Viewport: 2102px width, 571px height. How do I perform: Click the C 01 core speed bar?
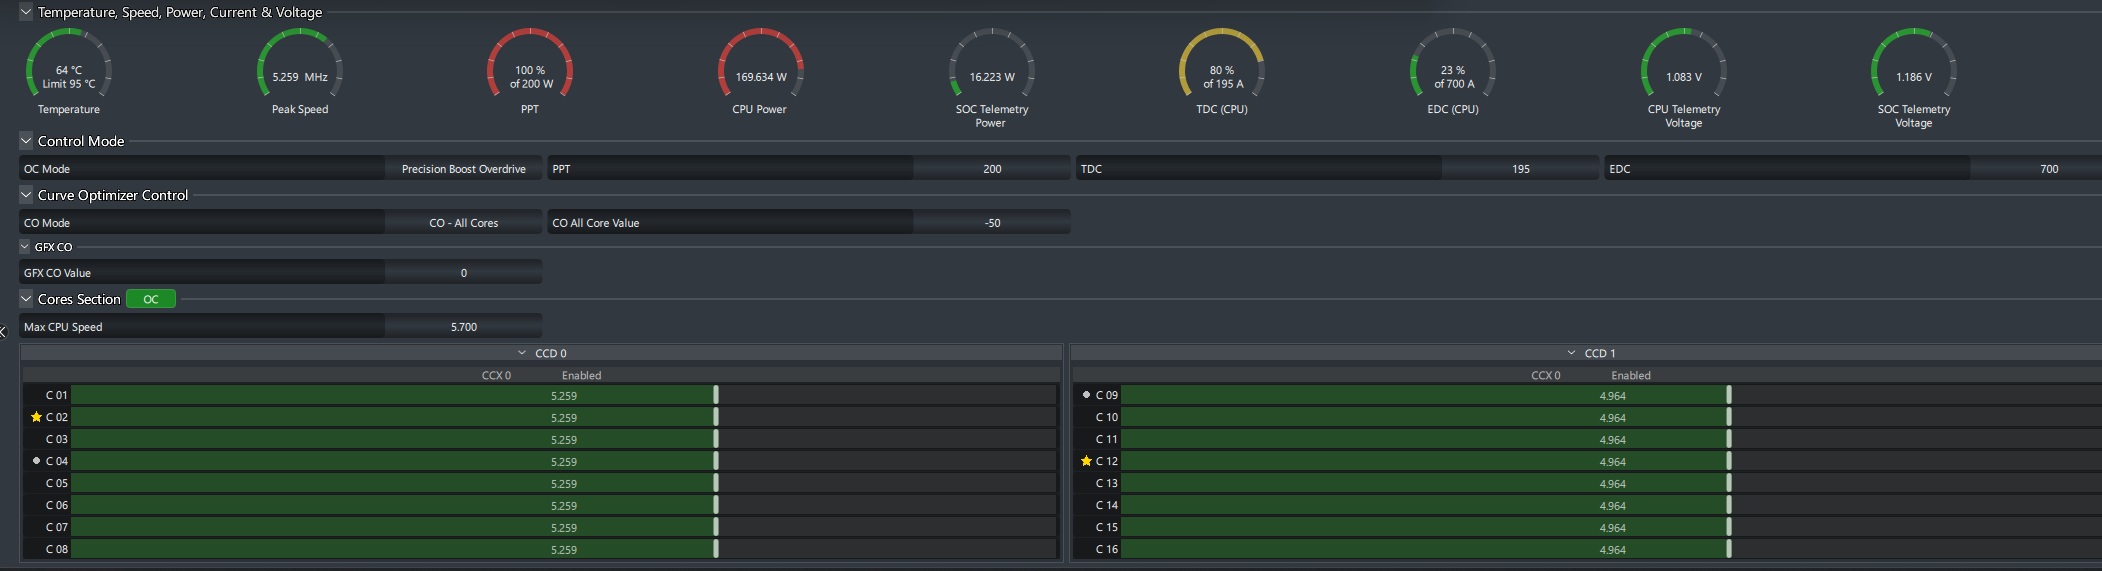pyautogui.click(x=564, y=395)
